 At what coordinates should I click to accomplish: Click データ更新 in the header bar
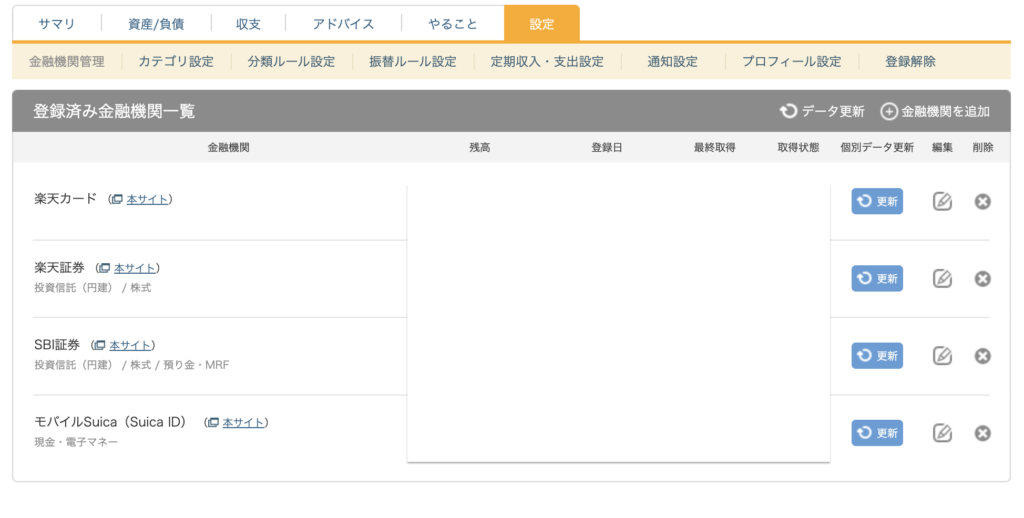pos(822,111)
